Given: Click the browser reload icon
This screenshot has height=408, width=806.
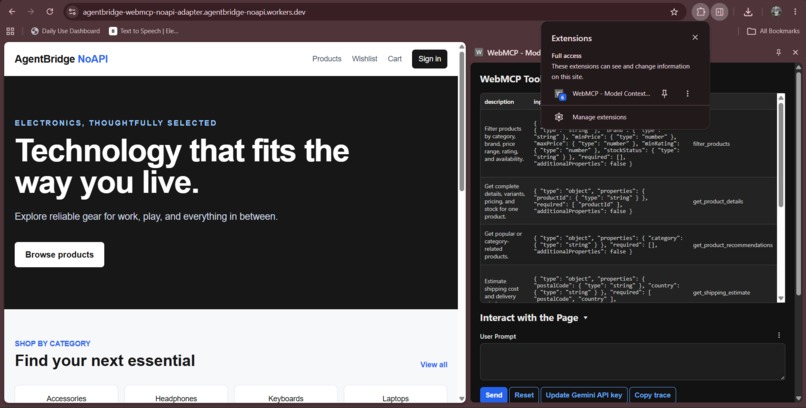Looking at the screenshot, I should click(x=49, y=12).
